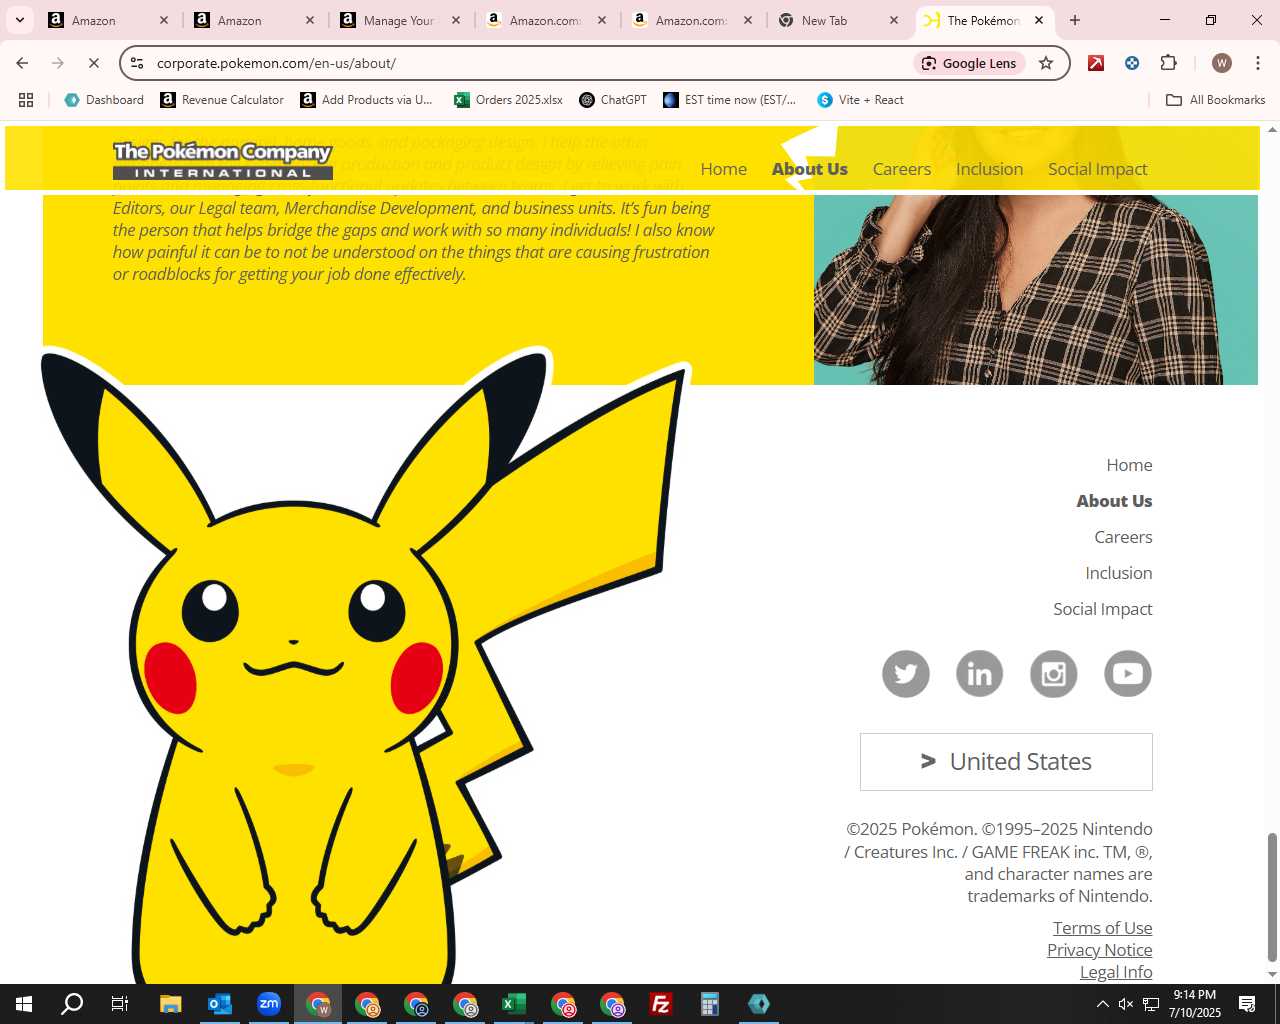Click the muted volume tray icon

click(x=1126, y=1004)
